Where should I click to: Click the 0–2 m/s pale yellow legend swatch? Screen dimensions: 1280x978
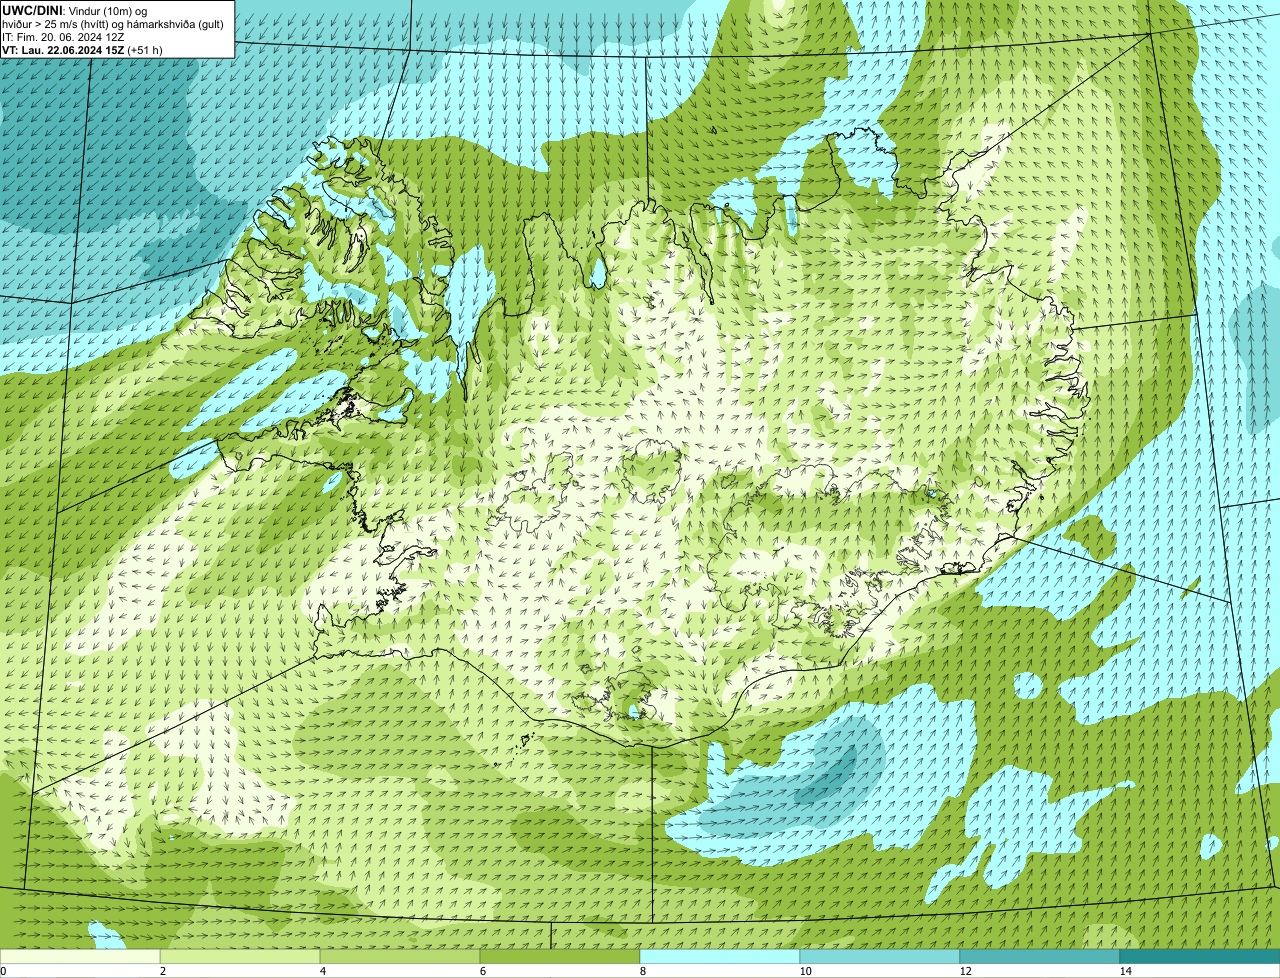point(80,956)
